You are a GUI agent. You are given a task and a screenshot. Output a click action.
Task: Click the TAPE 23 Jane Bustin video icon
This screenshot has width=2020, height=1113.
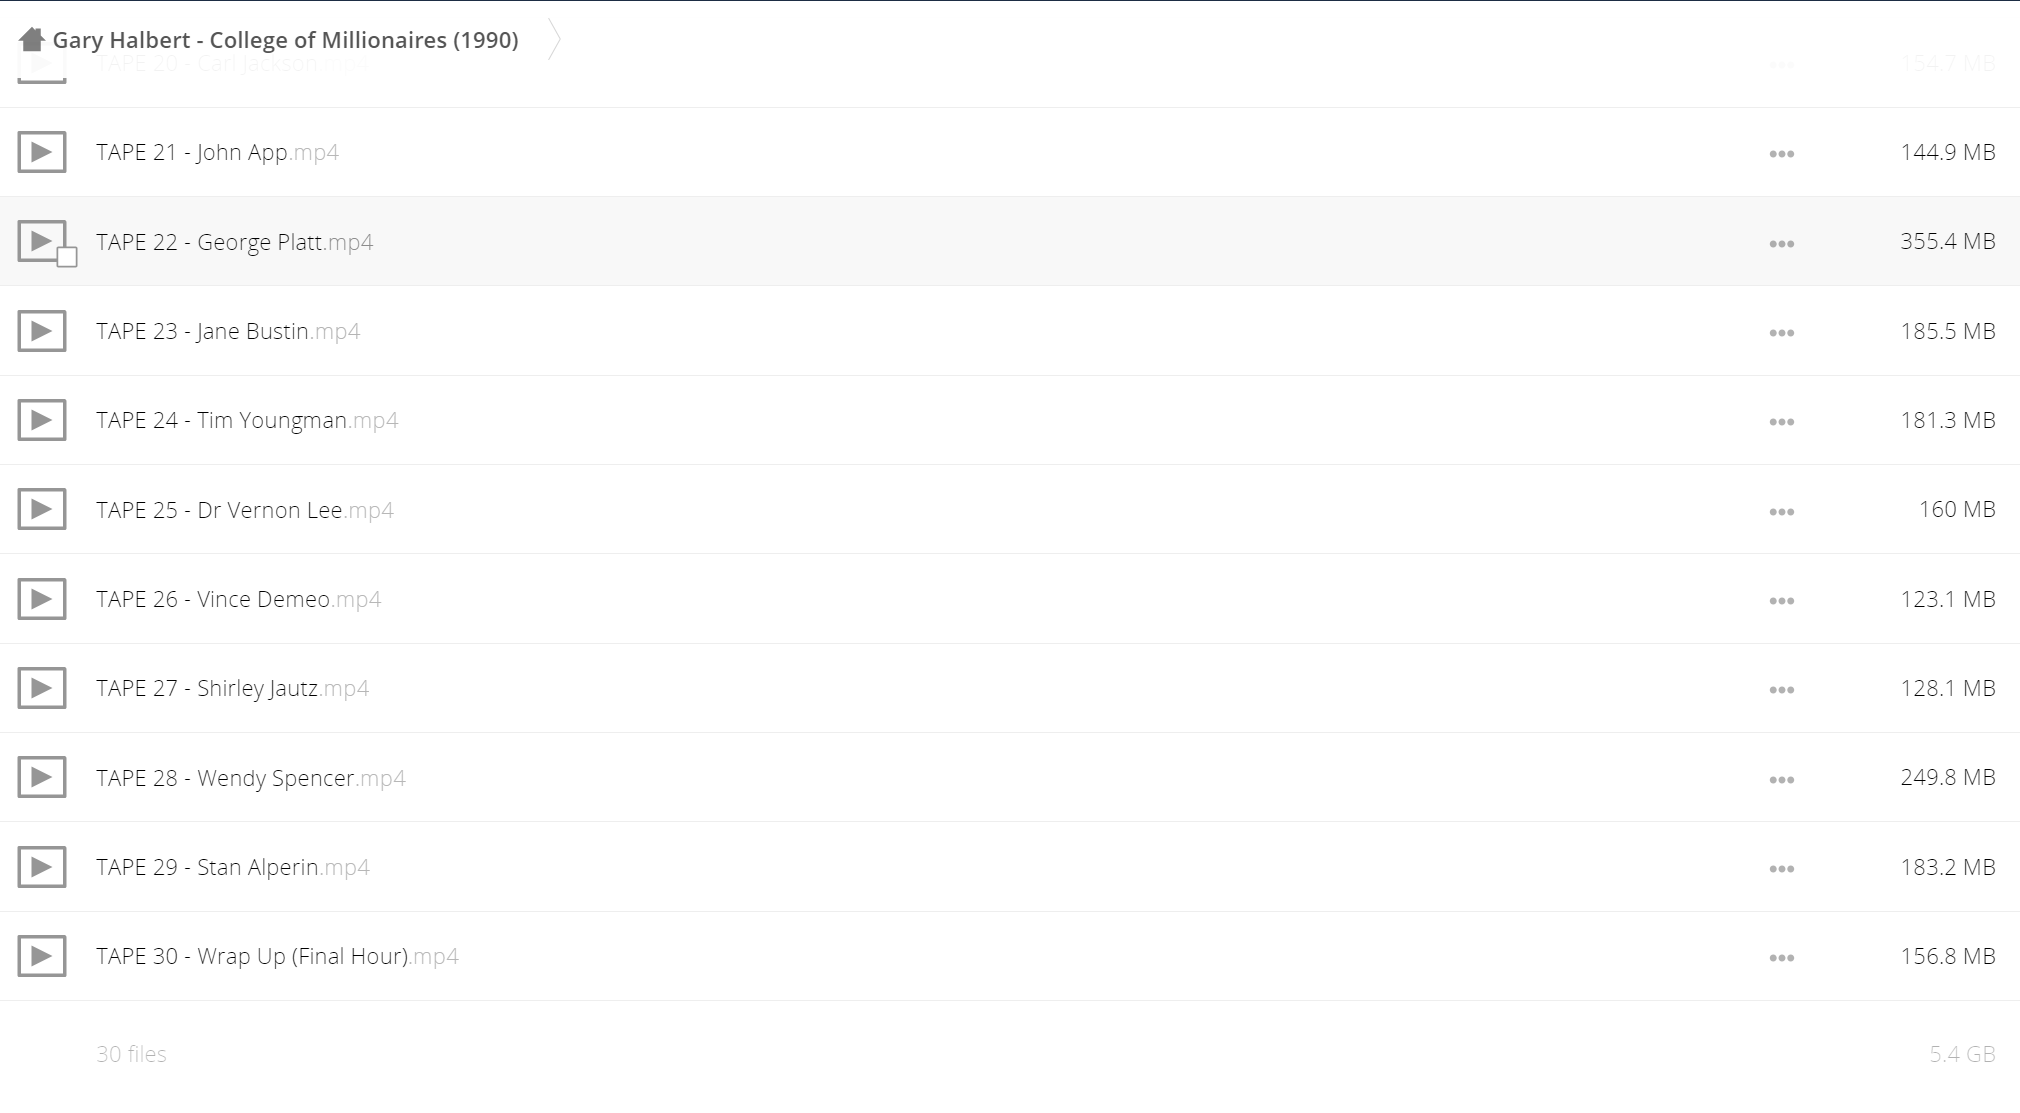click(42, 331)
